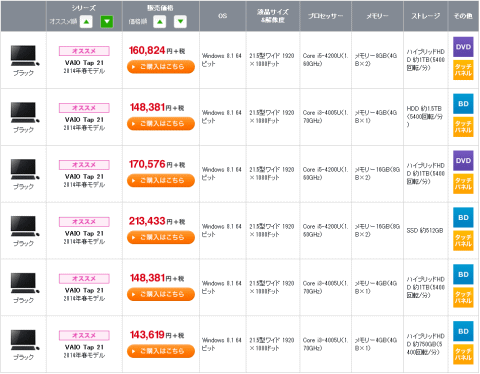Click purchase button for 213,433 yen model
480x374 pixels.
tap(161, 237)
